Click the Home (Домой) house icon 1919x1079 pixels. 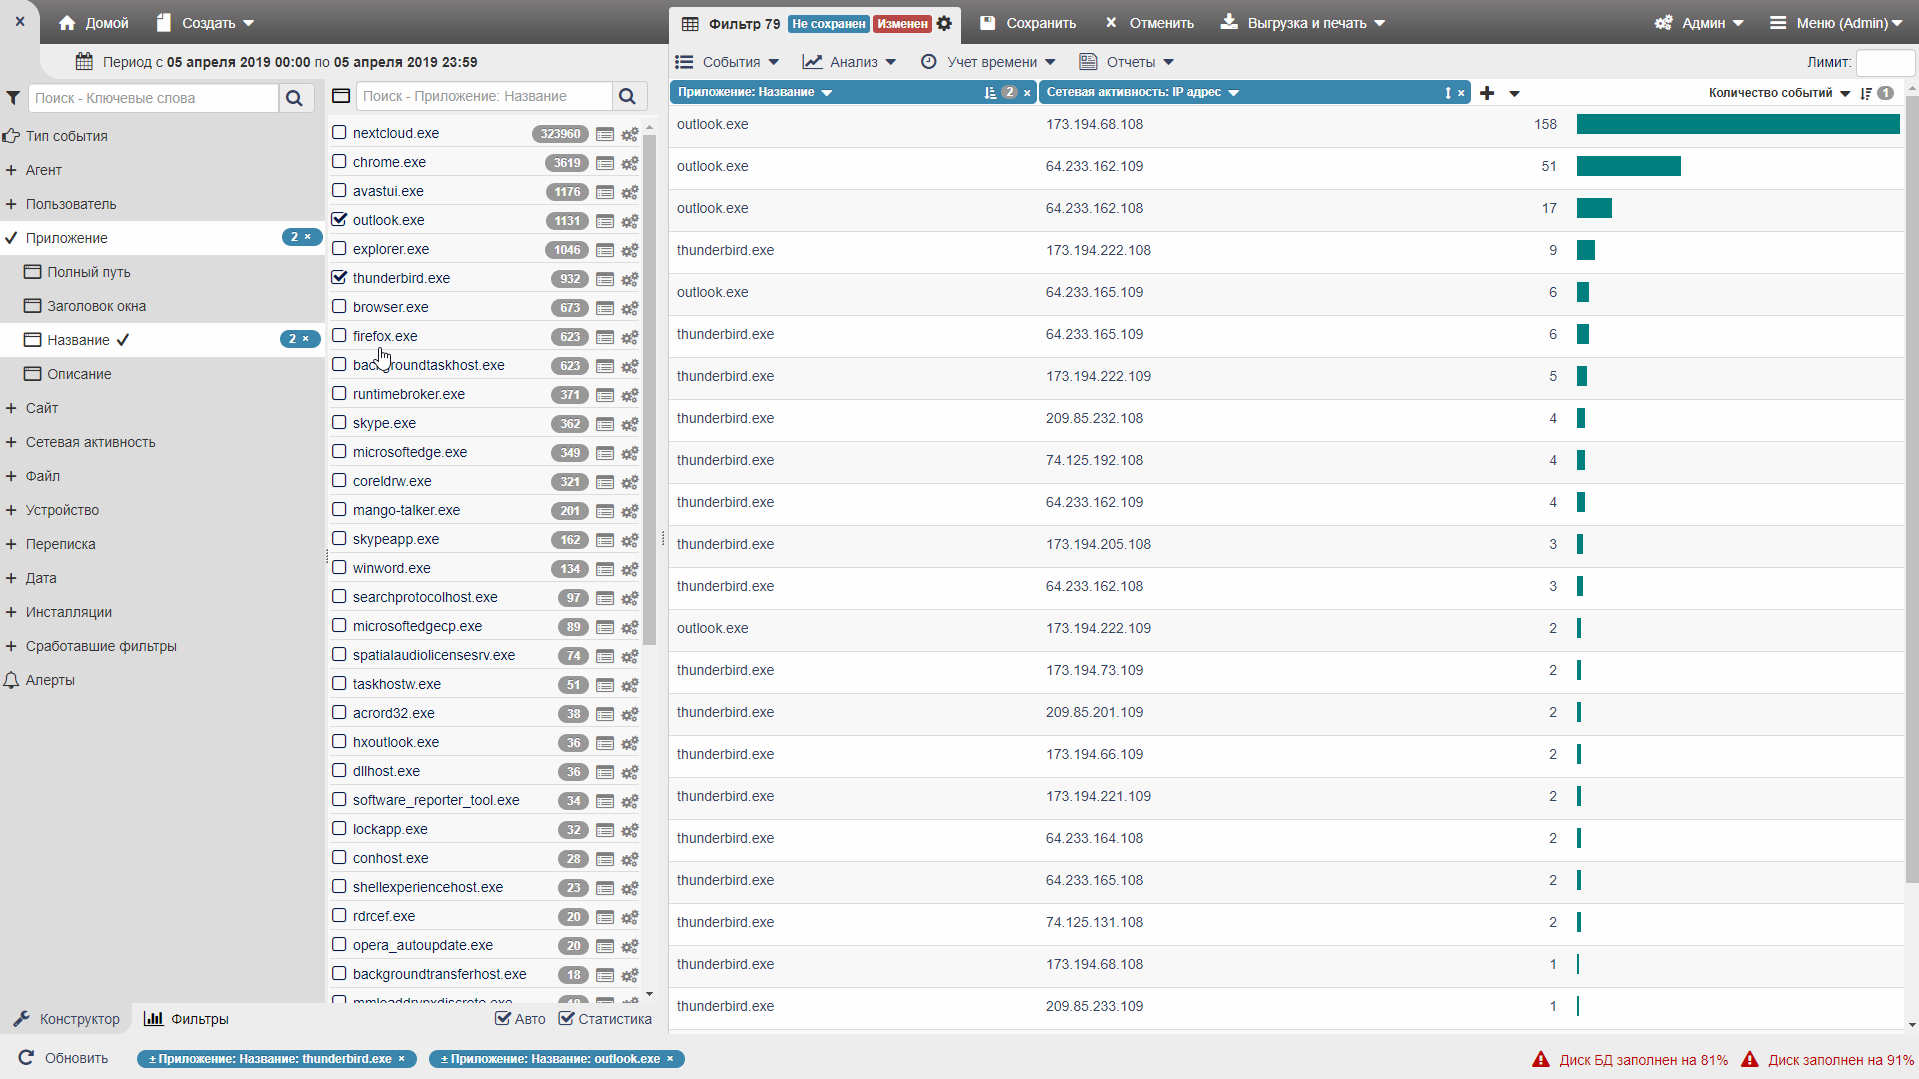(67, 23)
